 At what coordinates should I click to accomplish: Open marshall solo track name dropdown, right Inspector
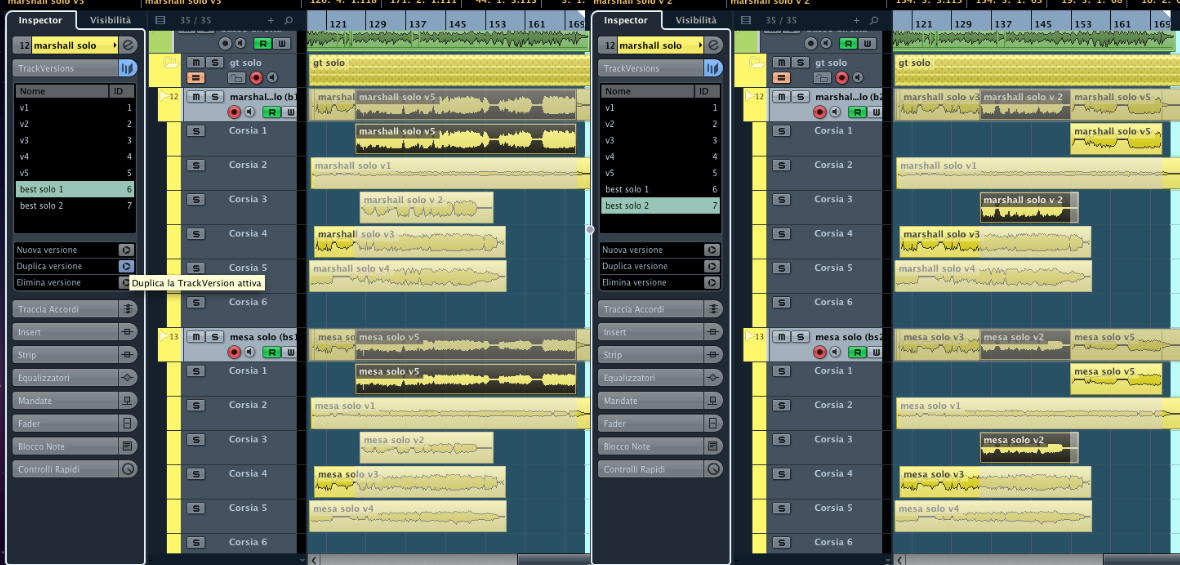tap(700, 46)
